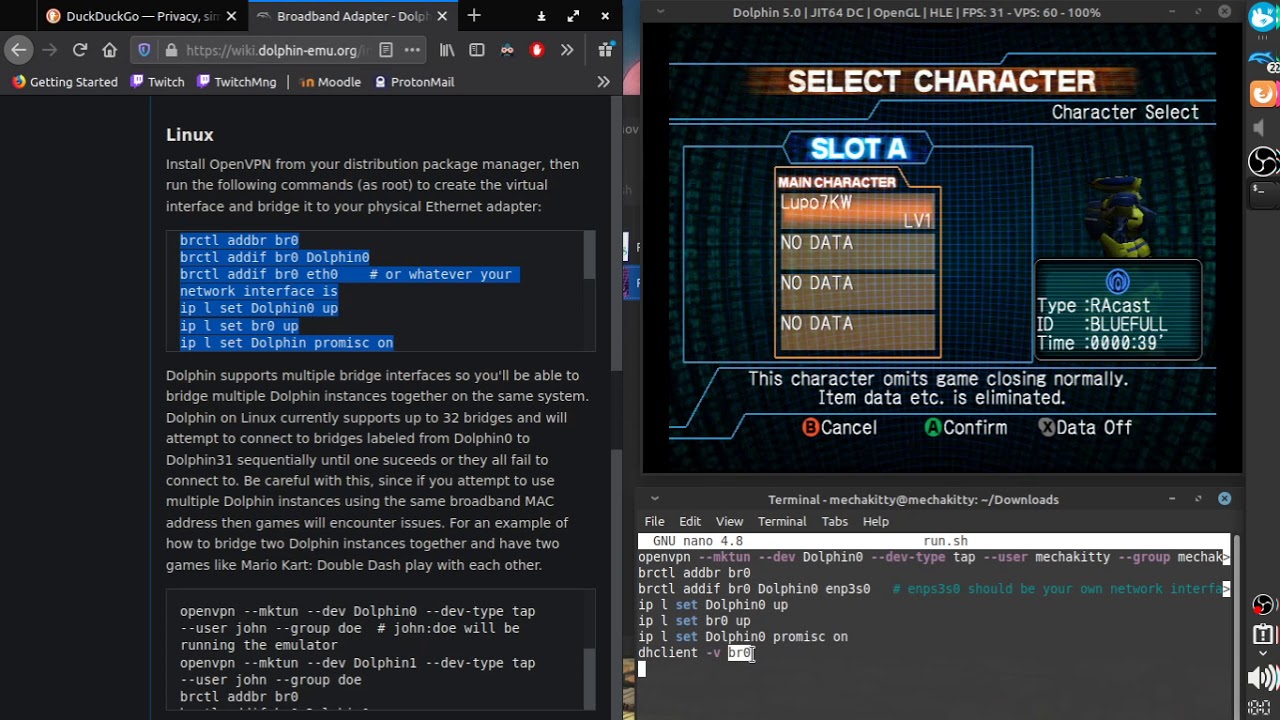The width and height of the screenshot is (1280, 720).
Task: Close the DuckDuckGo tab
Action: tap(231, 16)
